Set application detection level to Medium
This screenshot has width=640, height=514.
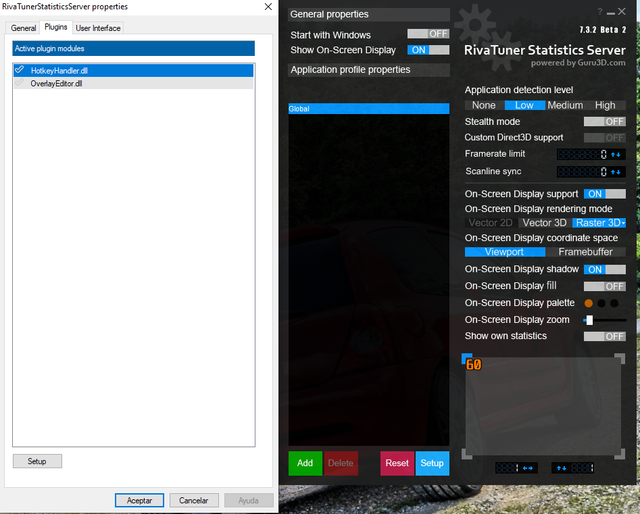coord(565,105)
